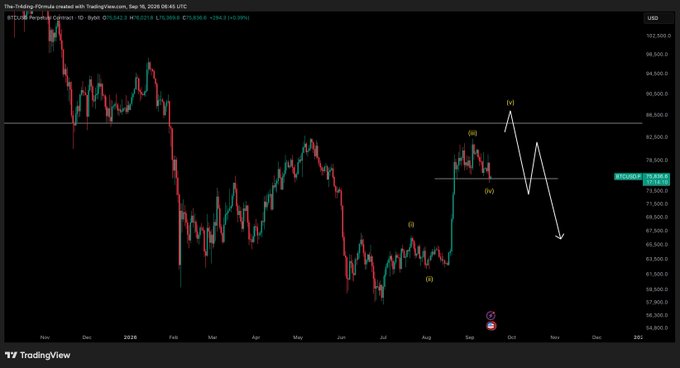This screenshot has height=368, width=680.
Task: Open the purple lightning event icon
Action: pos(490,316)
